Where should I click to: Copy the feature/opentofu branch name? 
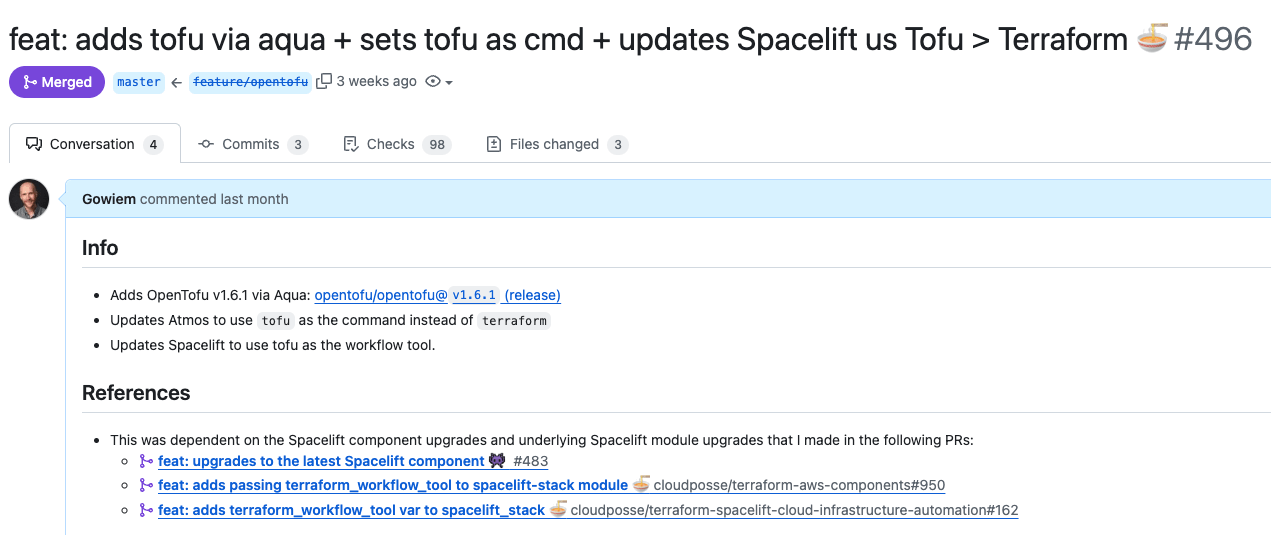(324, 82)
